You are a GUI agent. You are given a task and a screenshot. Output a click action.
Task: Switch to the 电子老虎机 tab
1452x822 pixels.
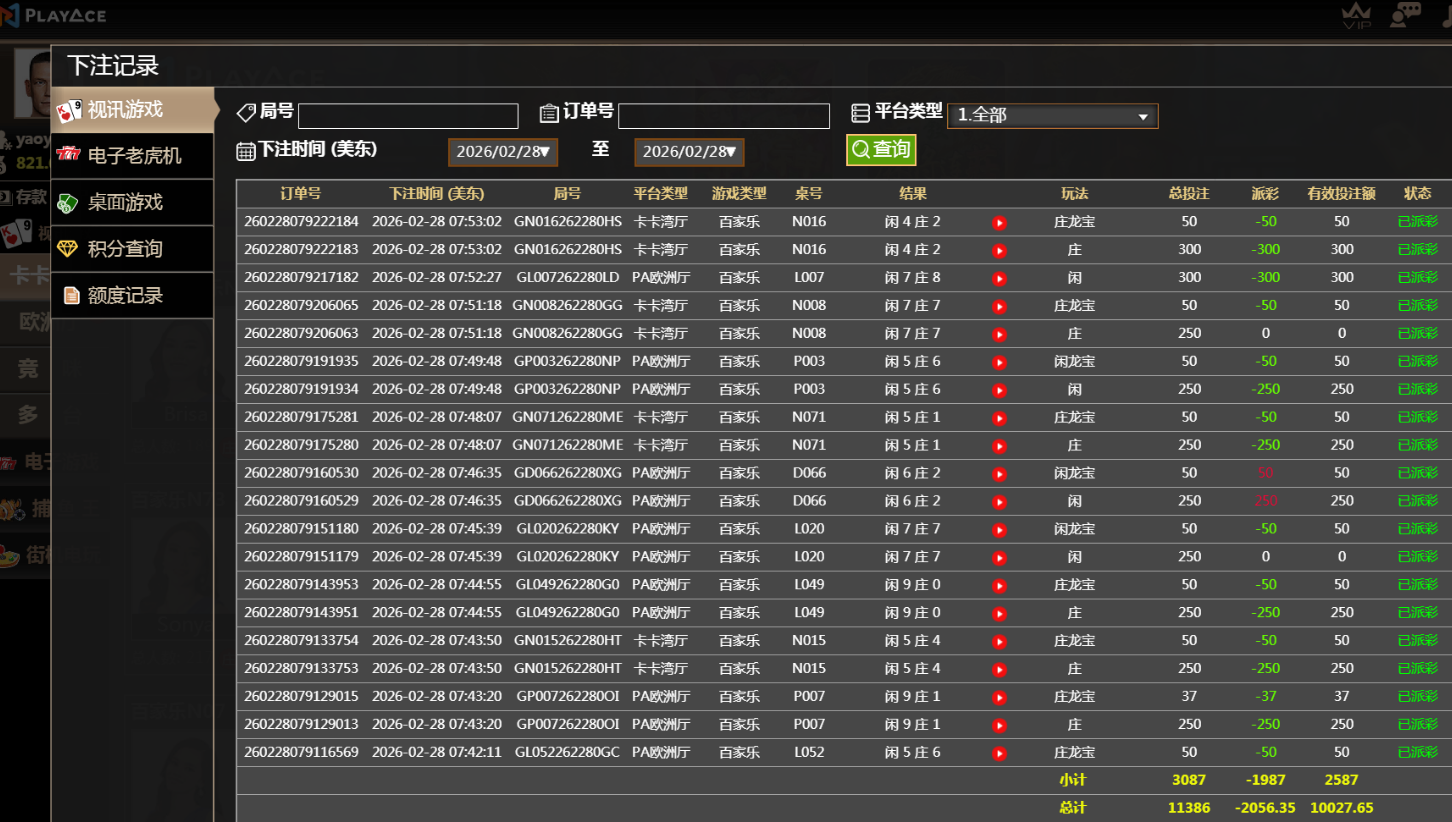(x=130, y=156)
